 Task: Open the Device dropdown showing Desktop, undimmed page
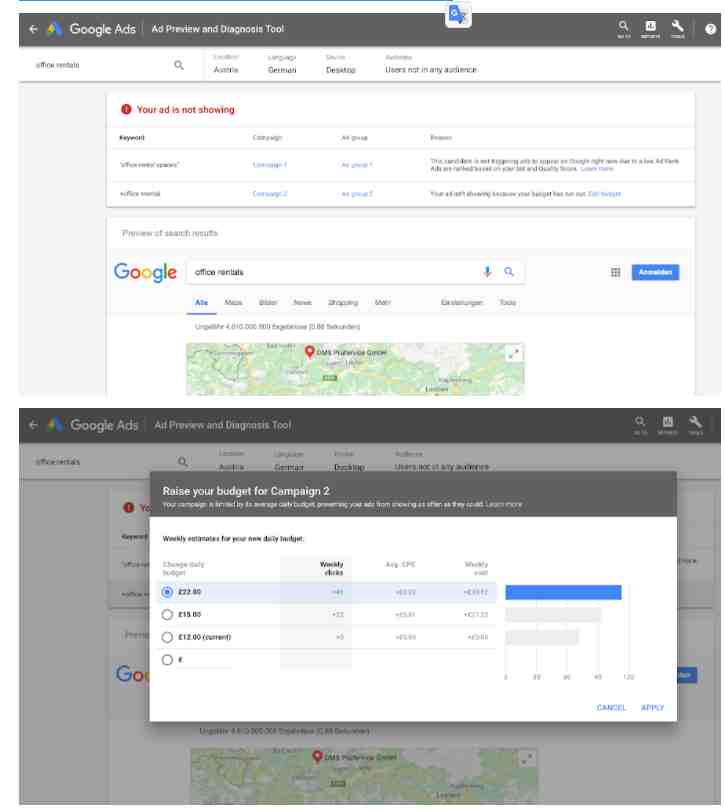point(341,64)
